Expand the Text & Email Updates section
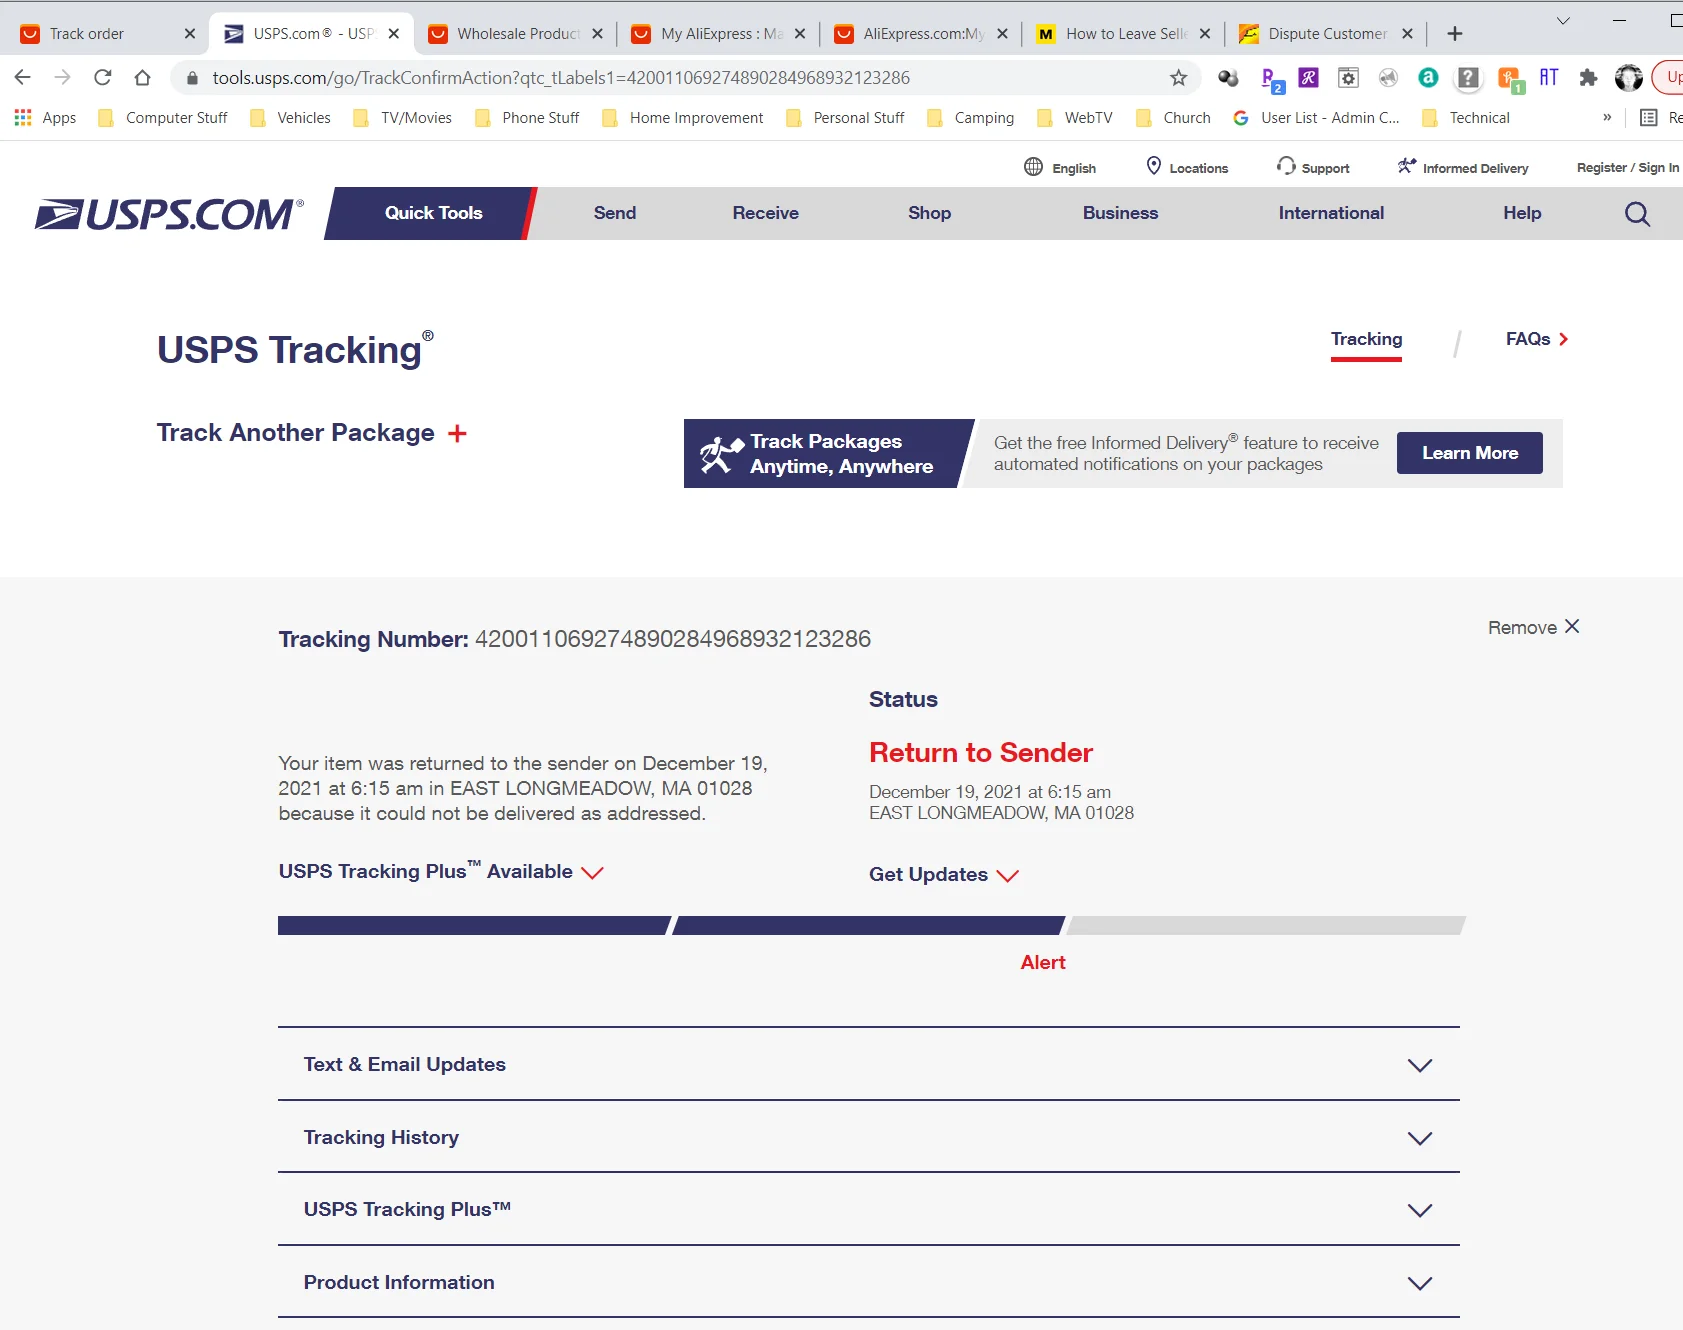Viewport: 1683px width, 1330px height. pyautogui.click(x=869, y=1065)
